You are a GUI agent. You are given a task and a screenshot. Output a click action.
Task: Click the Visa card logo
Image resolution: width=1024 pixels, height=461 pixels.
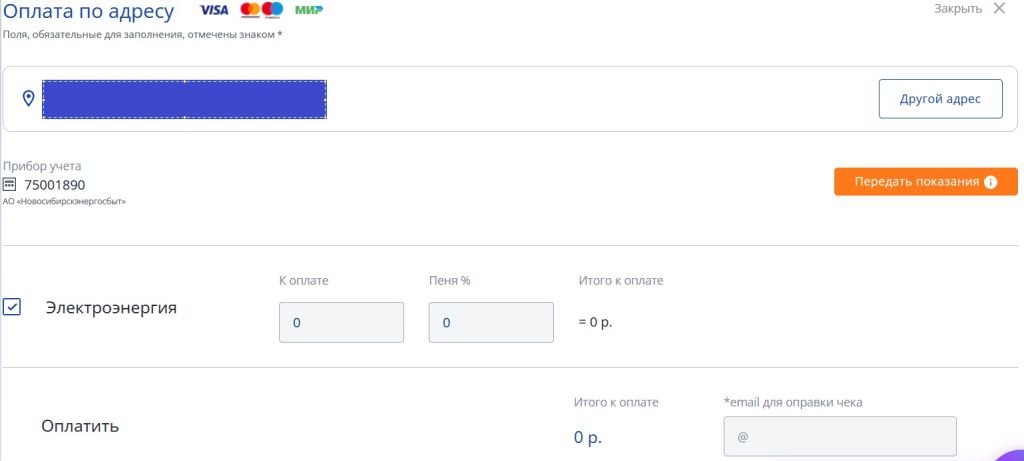point(213,10)
